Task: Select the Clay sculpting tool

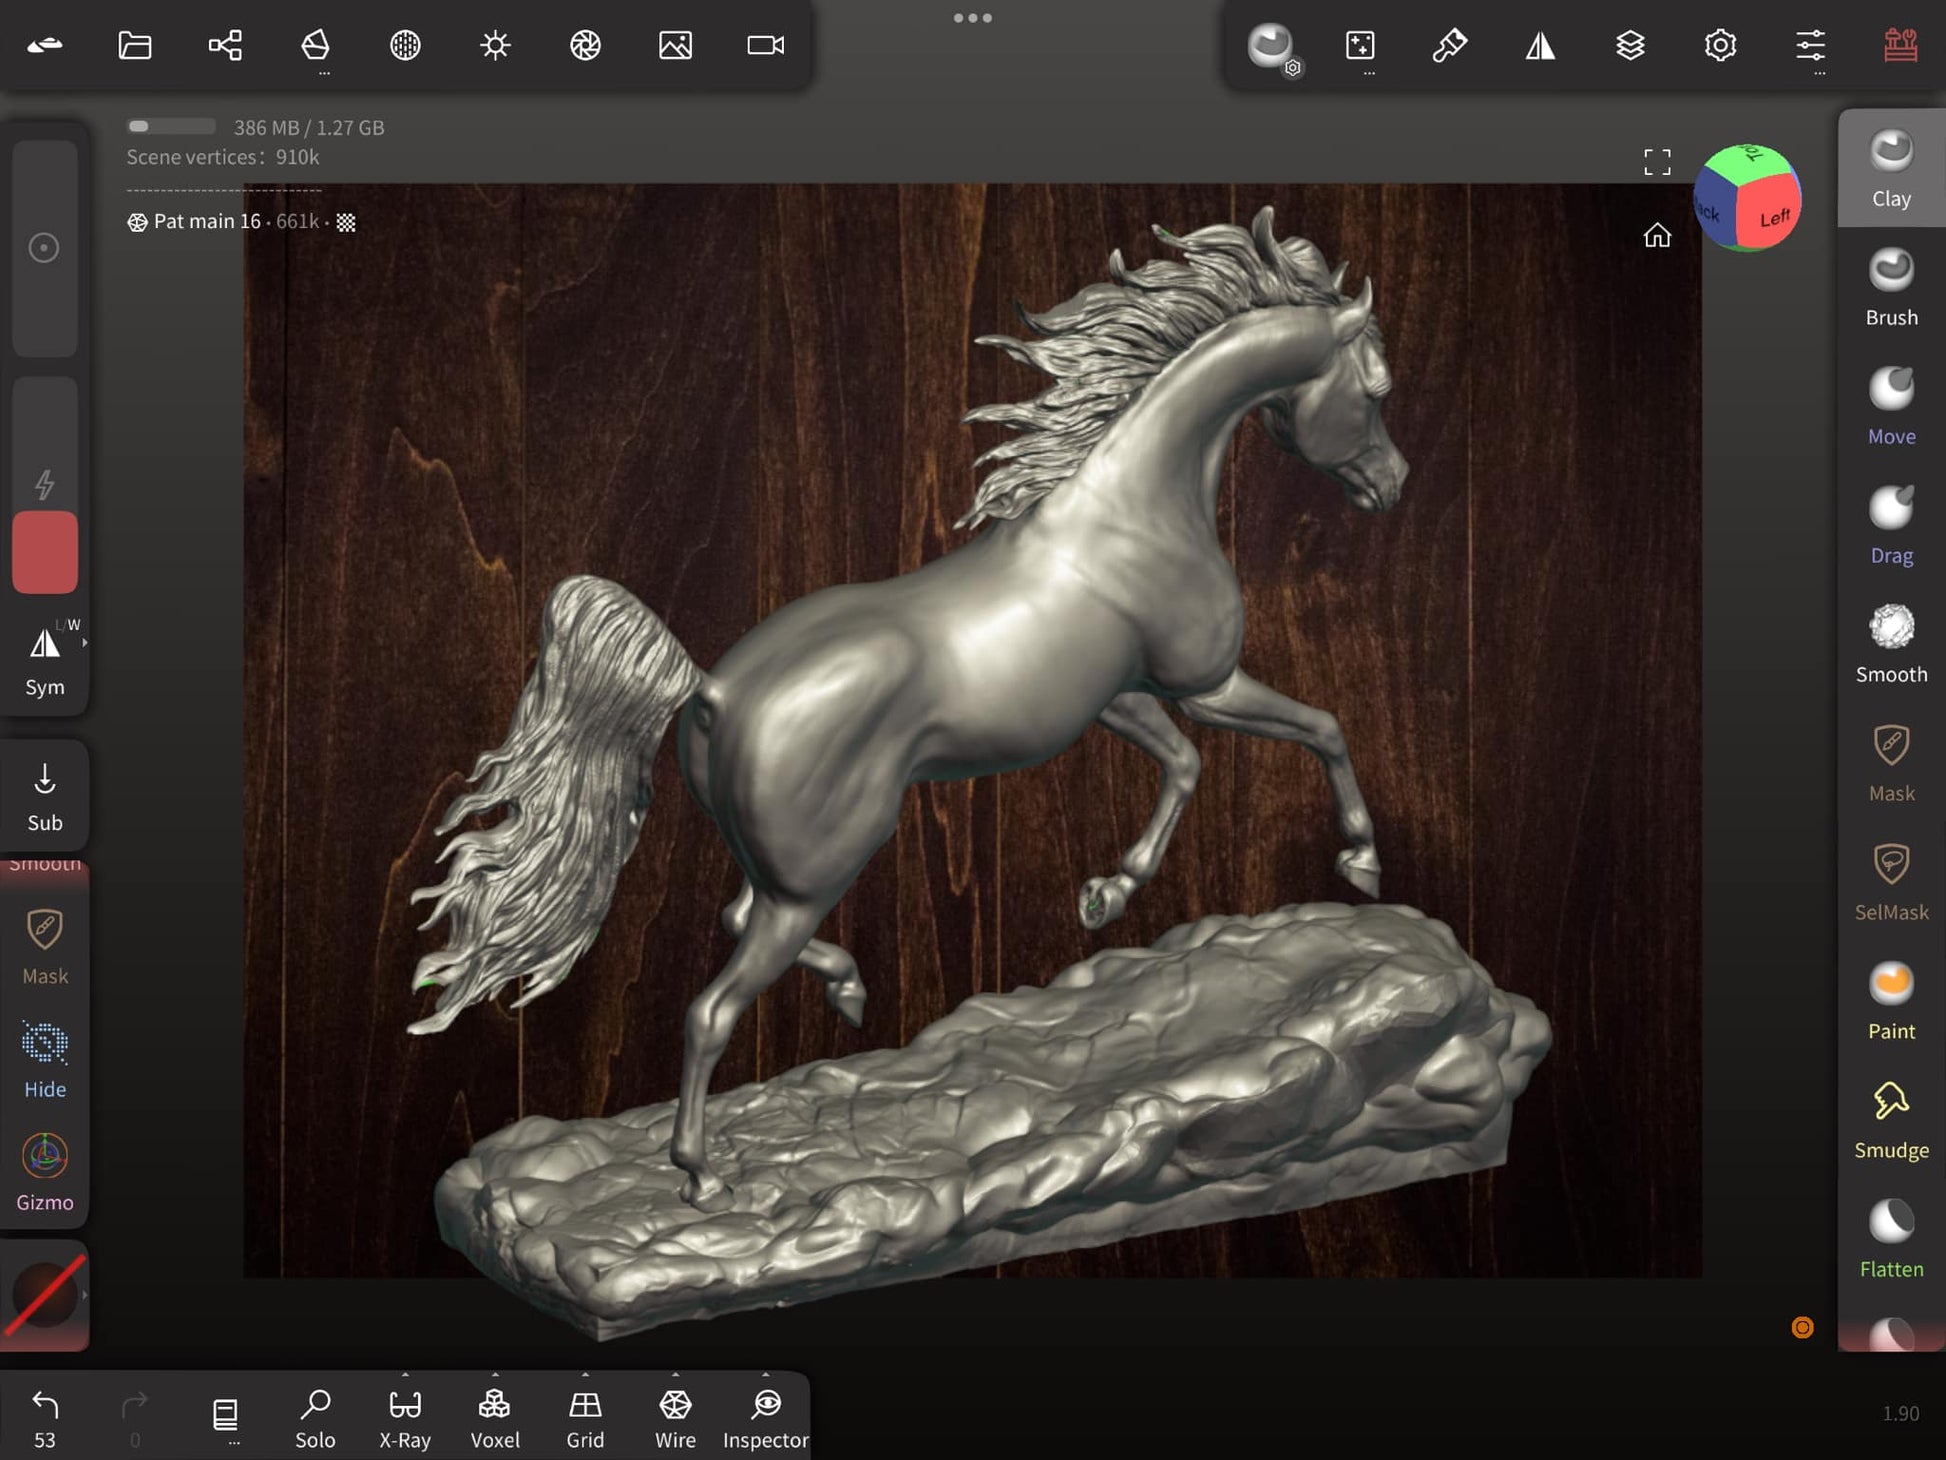Action: [1890, 168]
